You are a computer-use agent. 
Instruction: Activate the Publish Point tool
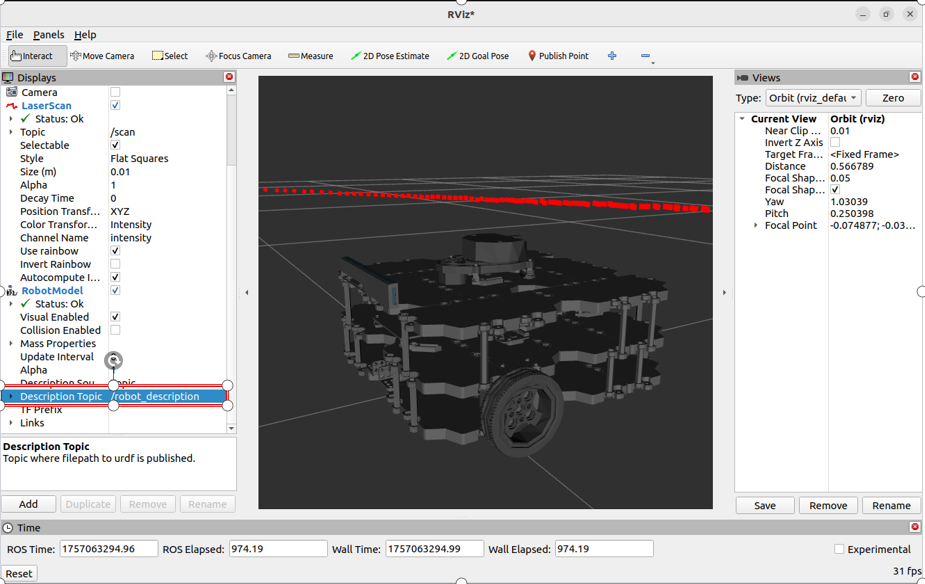[x=556, y=55]
